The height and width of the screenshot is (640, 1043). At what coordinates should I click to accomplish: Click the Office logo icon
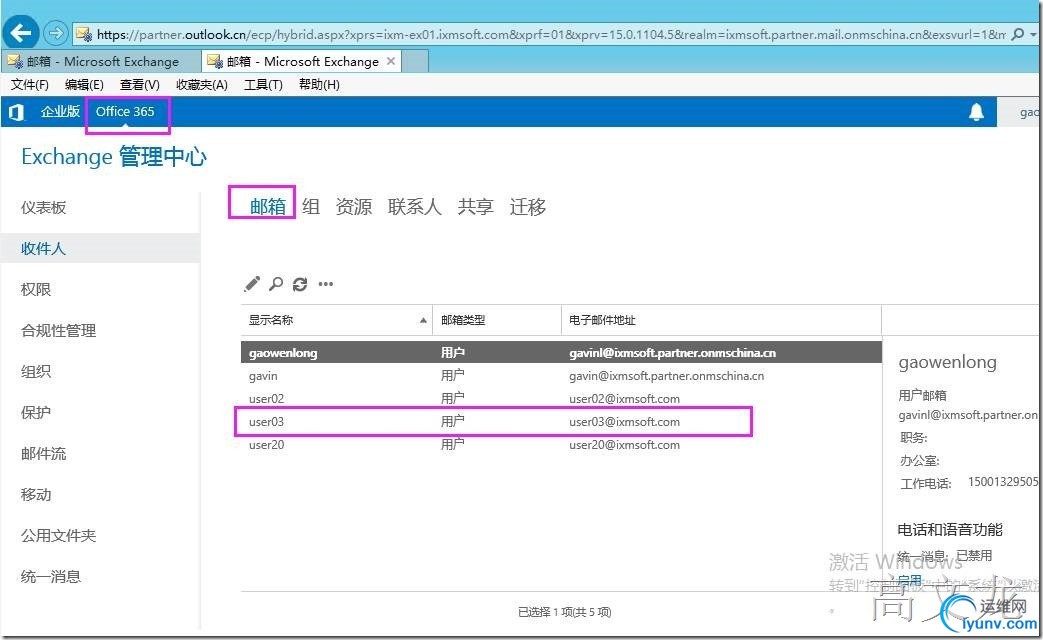(x=17, y=112)
